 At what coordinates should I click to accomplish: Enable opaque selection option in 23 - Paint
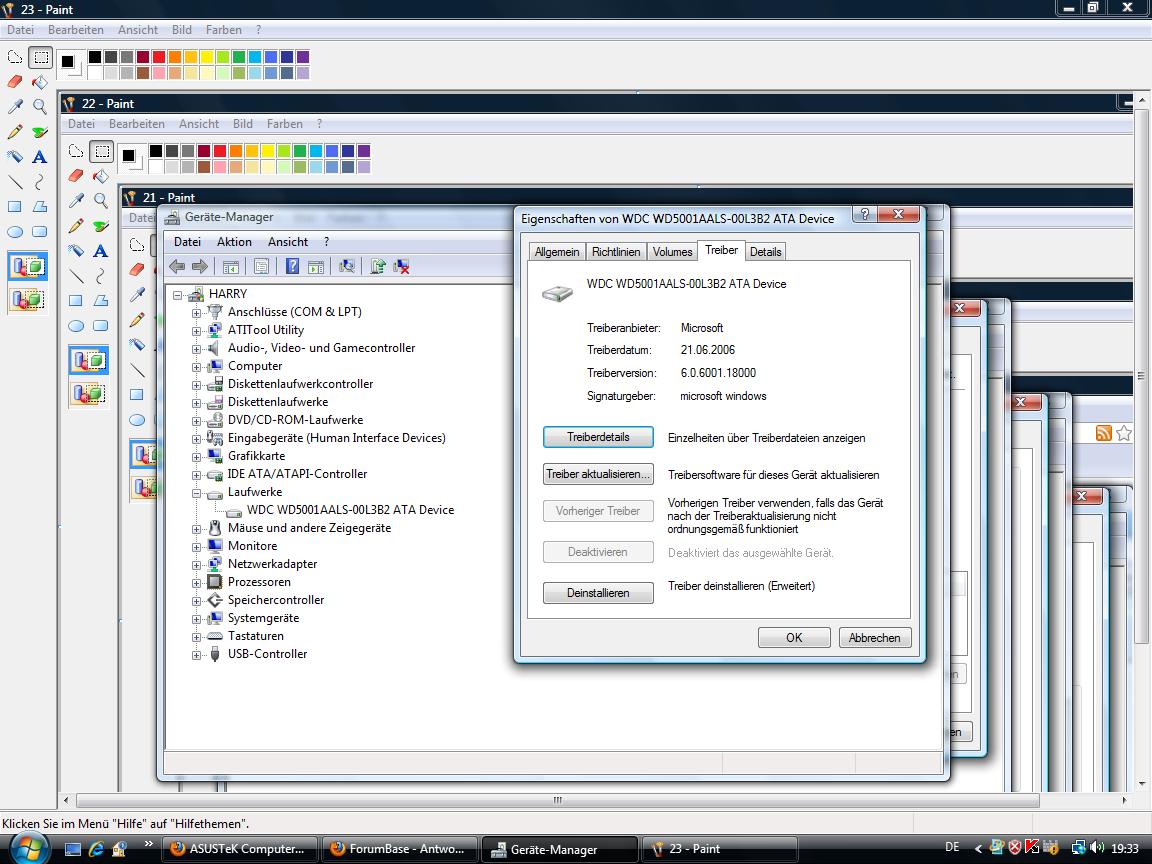click(28, 266)
